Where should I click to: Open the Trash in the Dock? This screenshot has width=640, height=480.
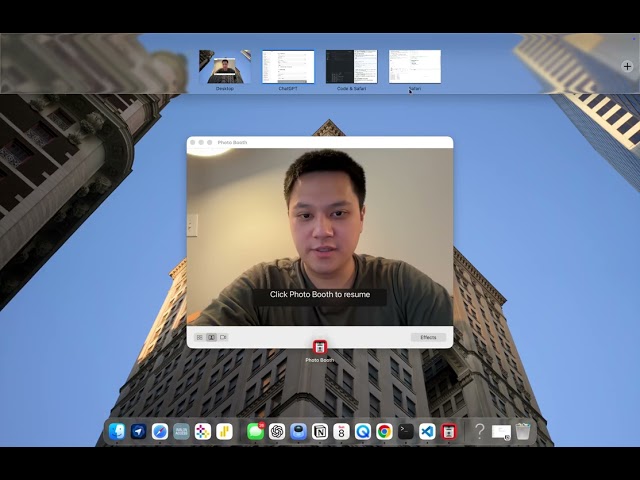pos(522,432)
